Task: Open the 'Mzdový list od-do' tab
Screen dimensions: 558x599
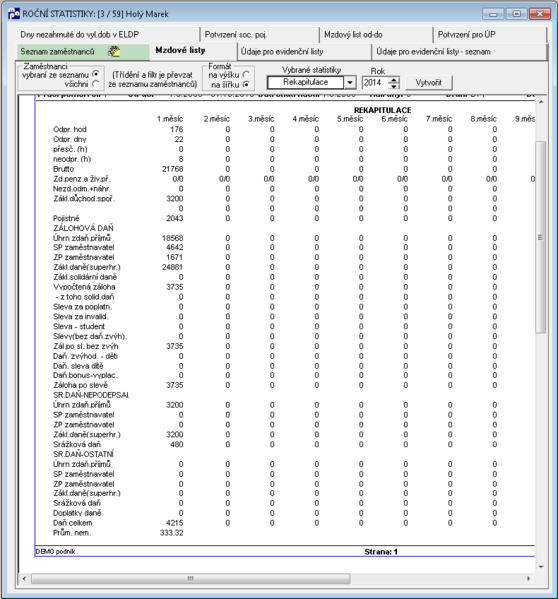Action: (x=375, y=35)
